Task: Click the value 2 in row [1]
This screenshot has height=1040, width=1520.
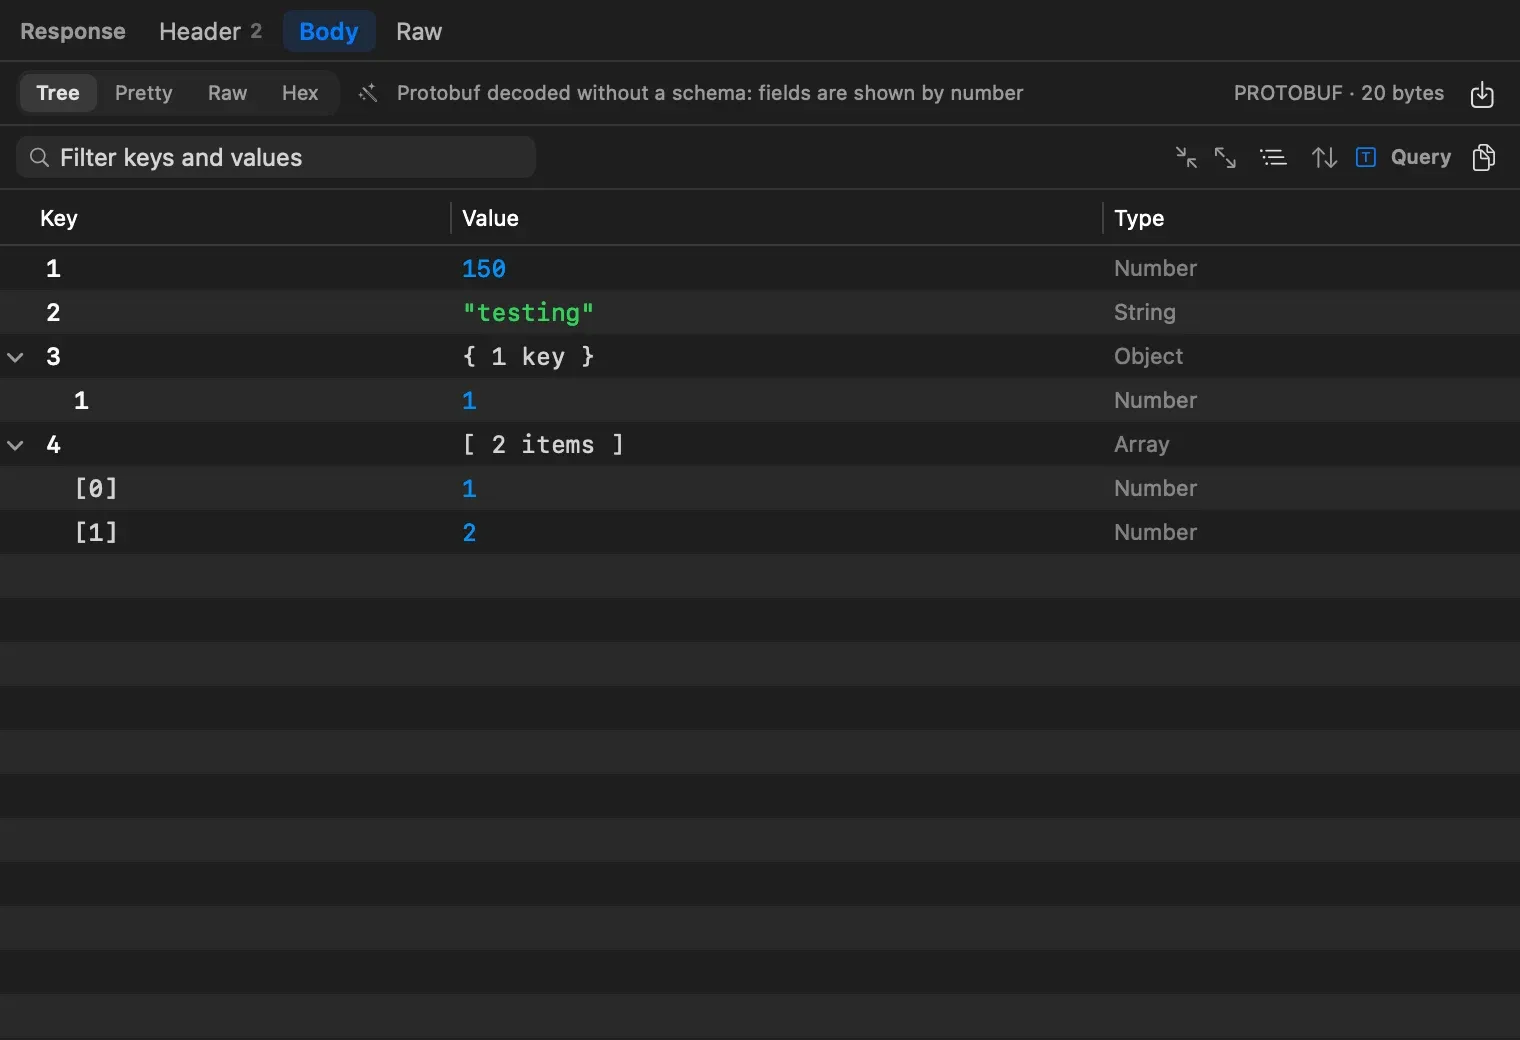Action: click(469, 533)
